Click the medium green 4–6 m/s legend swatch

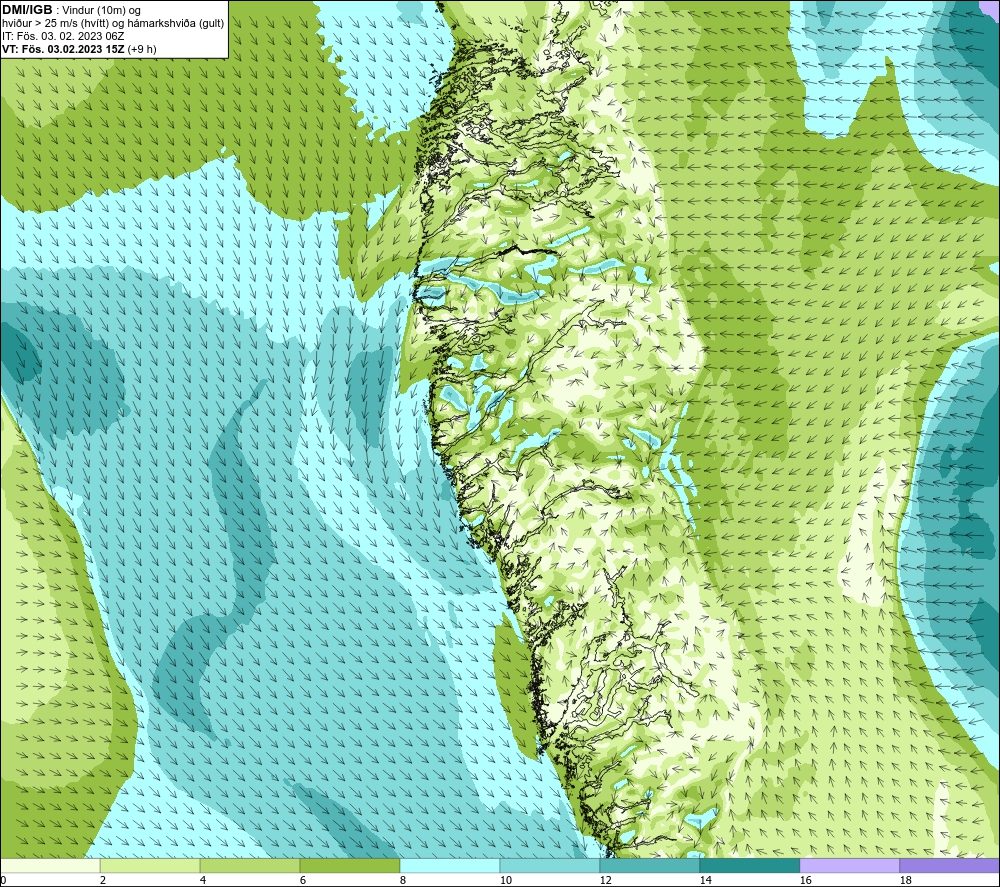coord(250,866)
